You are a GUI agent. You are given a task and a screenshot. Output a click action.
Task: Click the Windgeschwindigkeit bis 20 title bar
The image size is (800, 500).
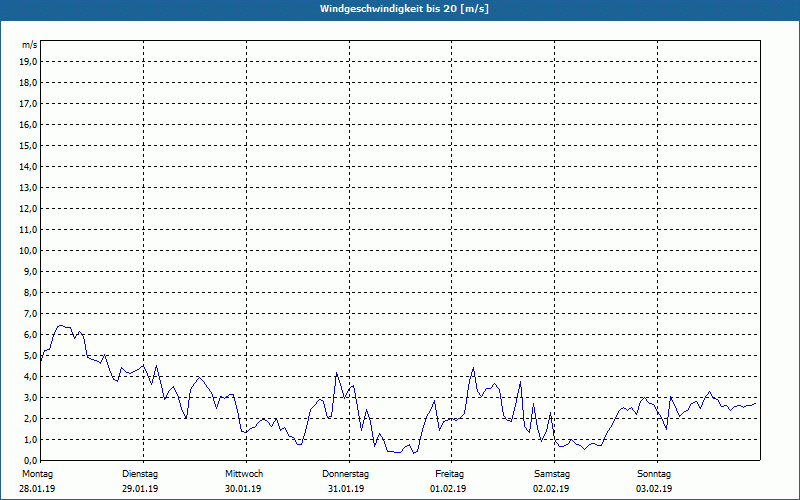tap(400, 10)
